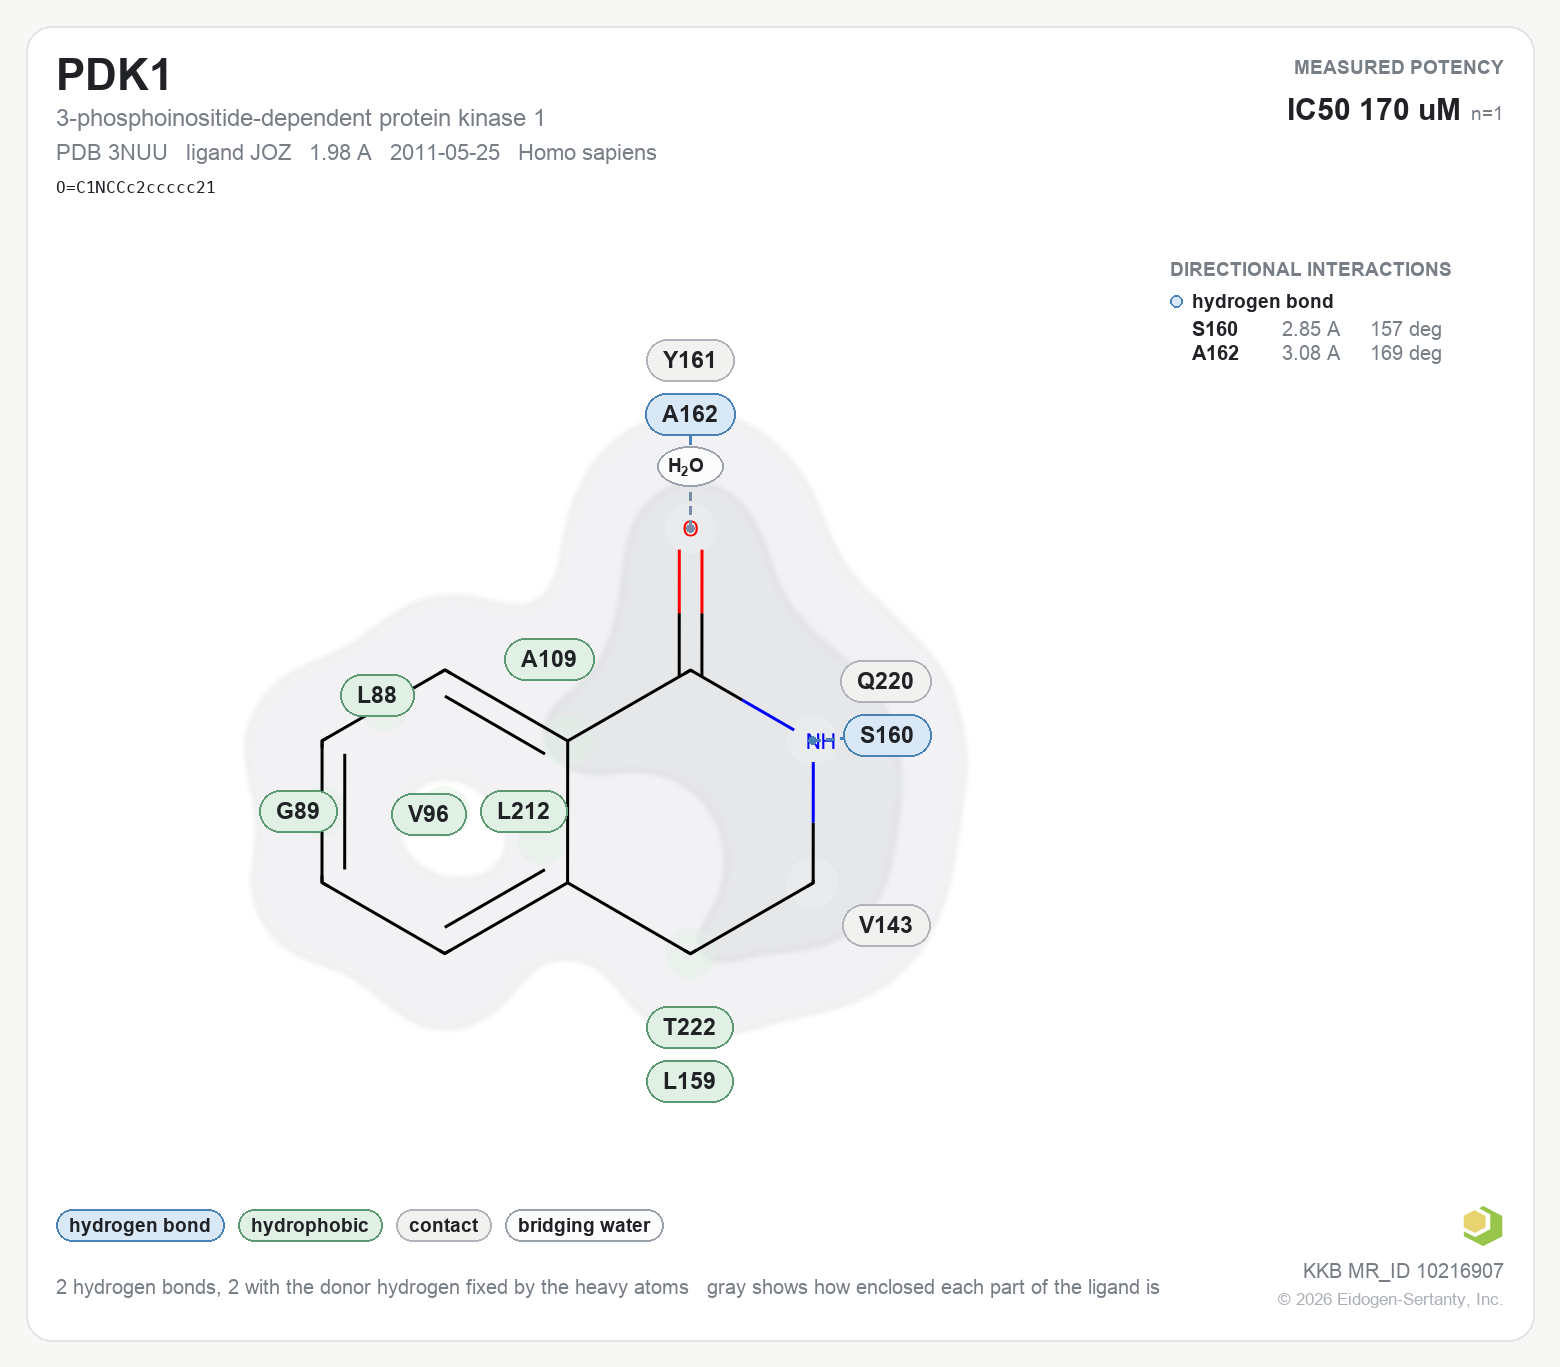Select residue tag L212
1560x1367 pixels.
523,811
